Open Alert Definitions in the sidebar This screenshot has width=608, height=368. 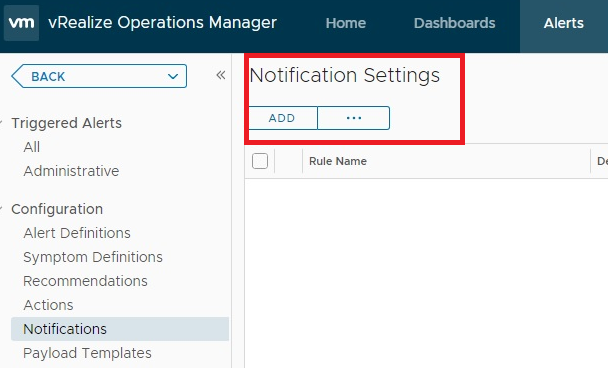(77, 233)
